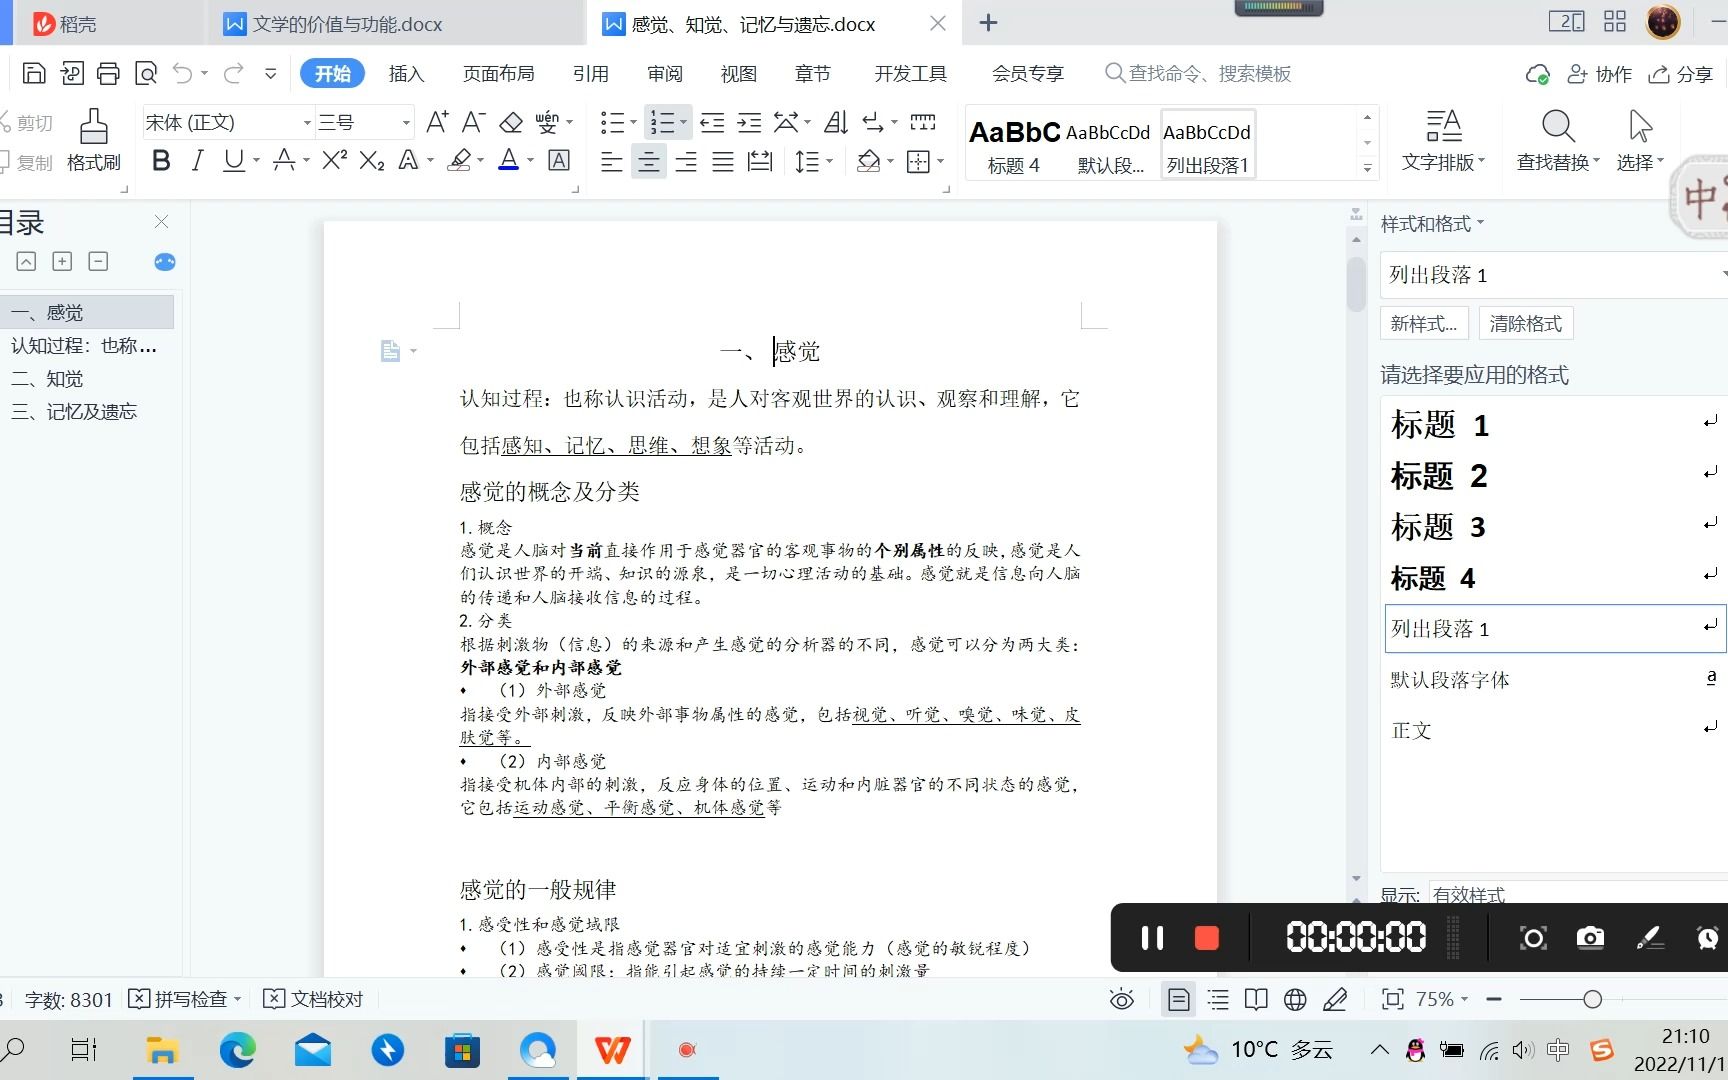
Task: Apply the 标题 3 style
Action: click(1554, 527)
